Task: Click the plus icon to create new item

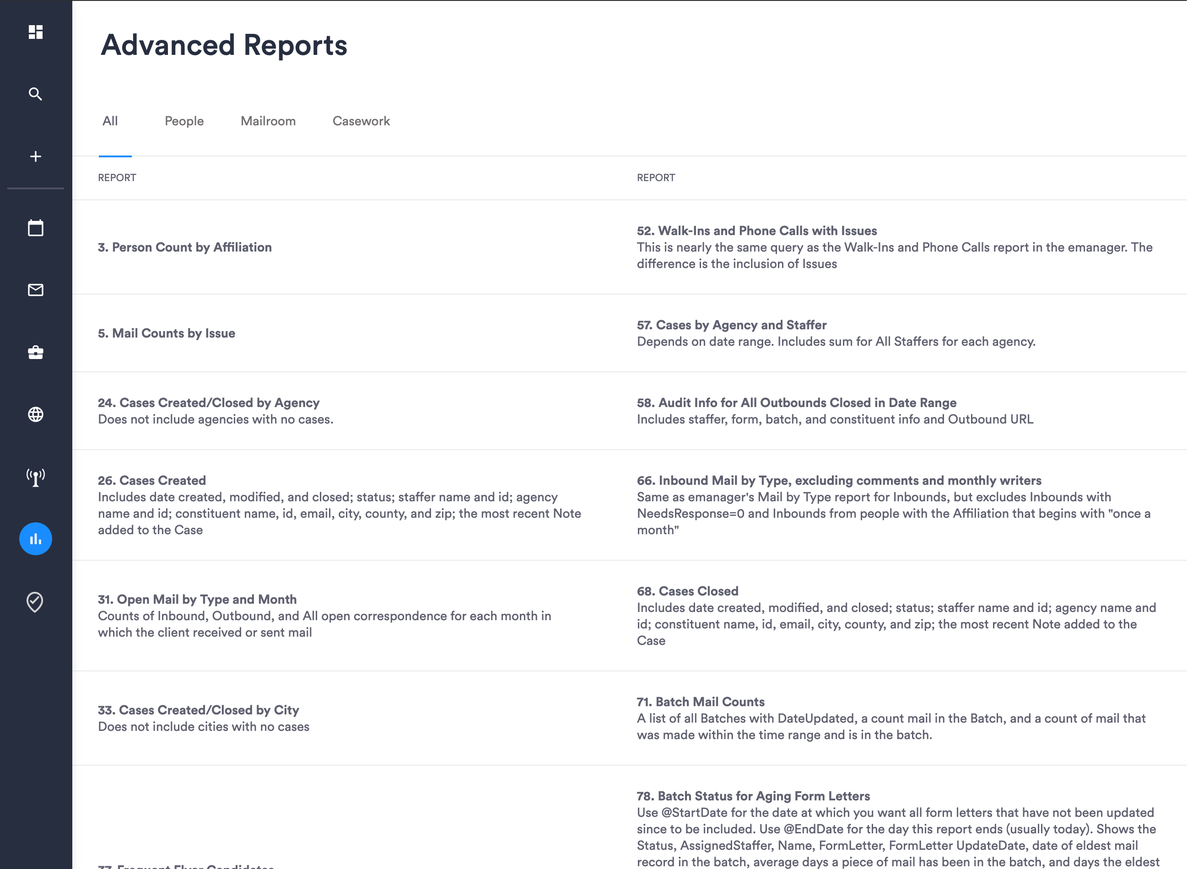Action: coord(35,156)
